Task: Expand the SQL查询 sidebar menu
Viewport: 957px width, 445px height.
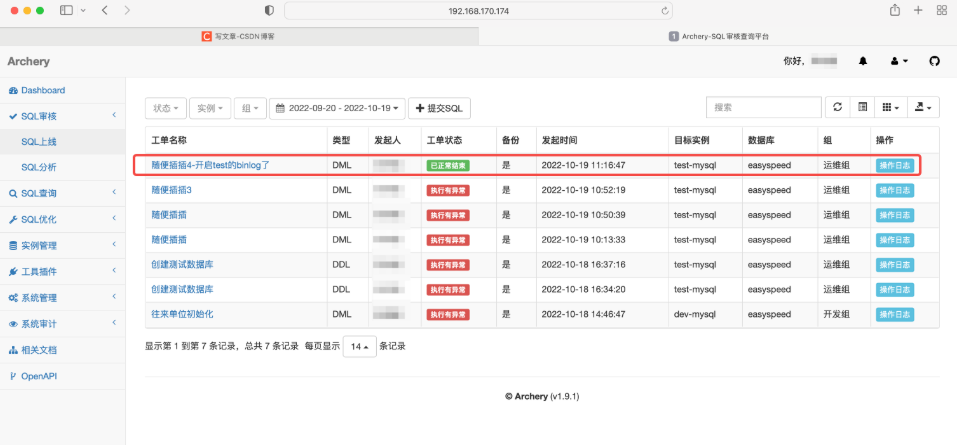Action: [62, 194]
